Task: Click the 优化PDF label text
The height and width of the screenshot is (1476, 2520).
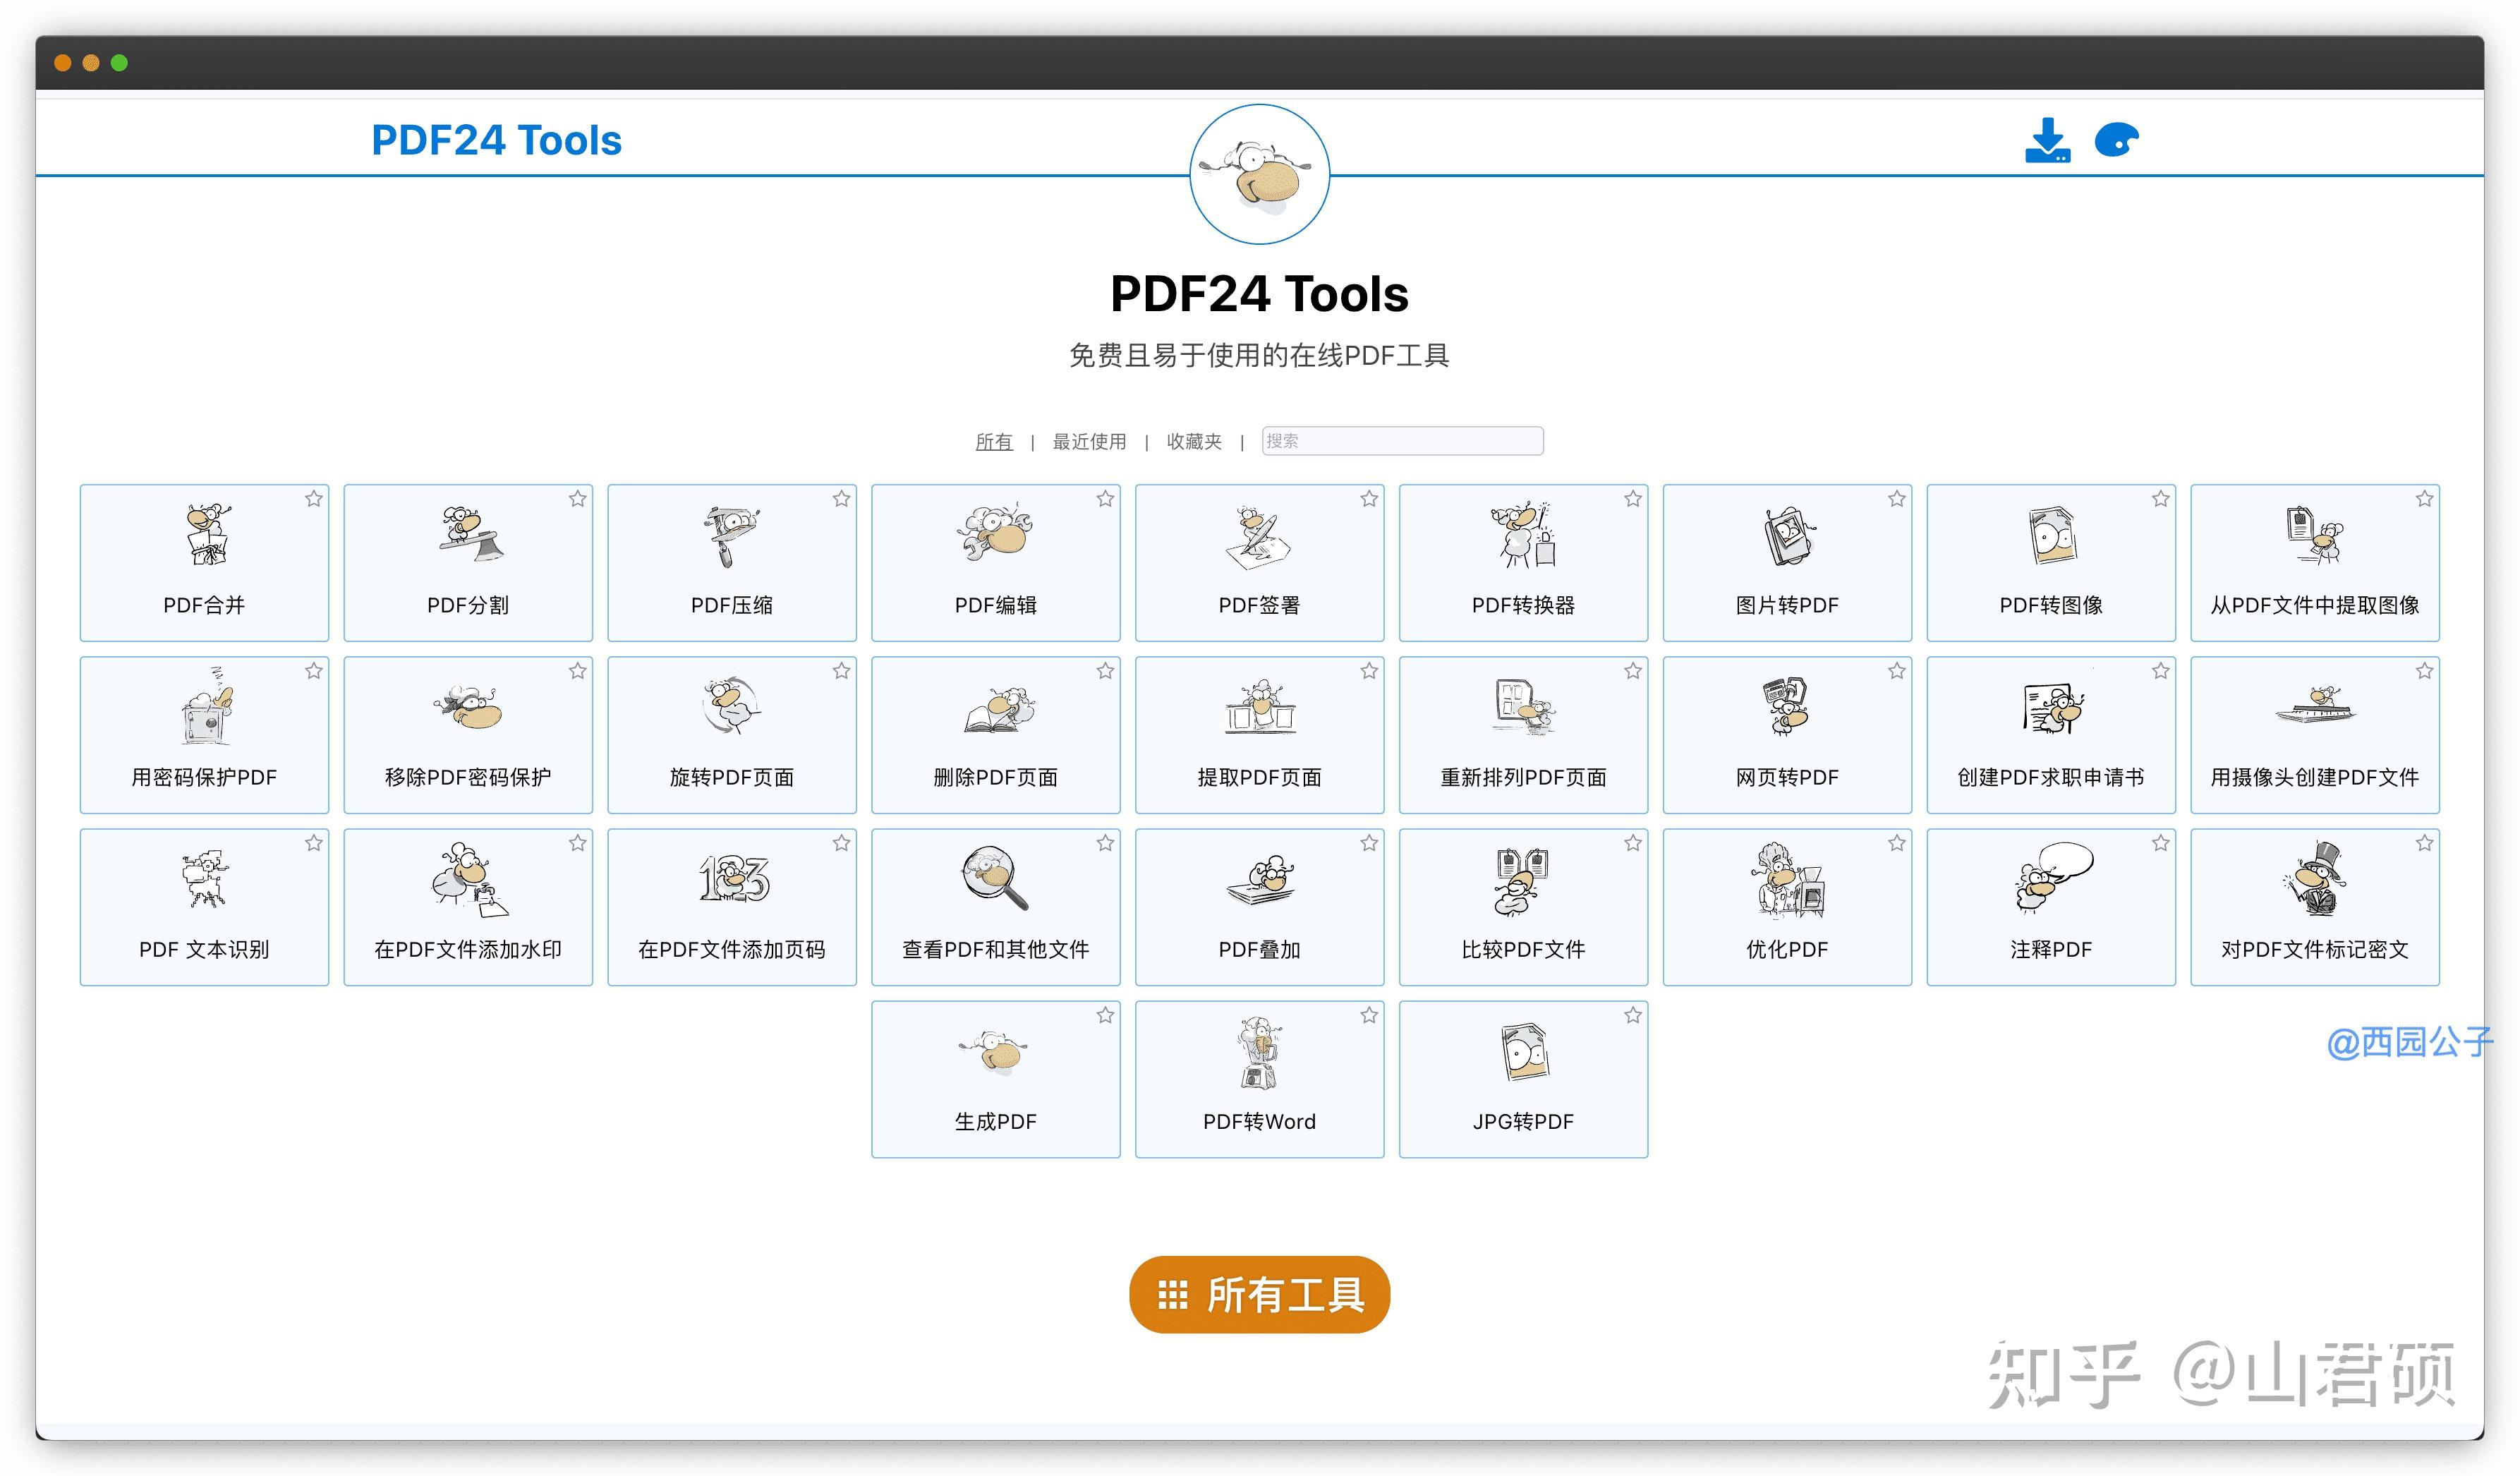Action: click(x=1787, y=949)
